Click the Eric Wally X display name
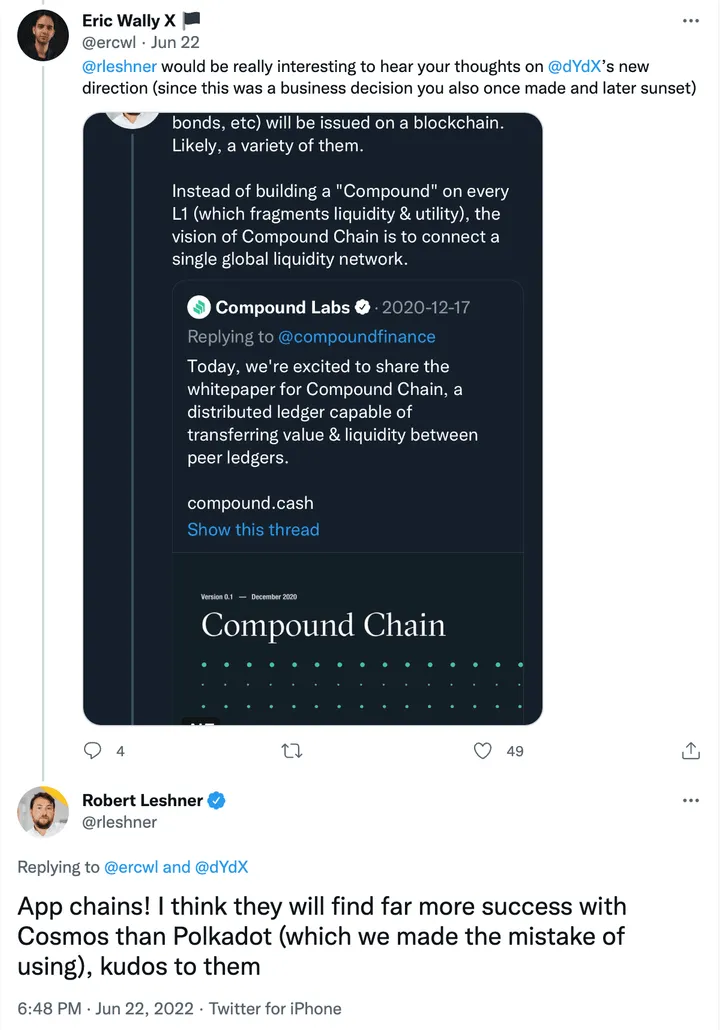 point(128,20)
